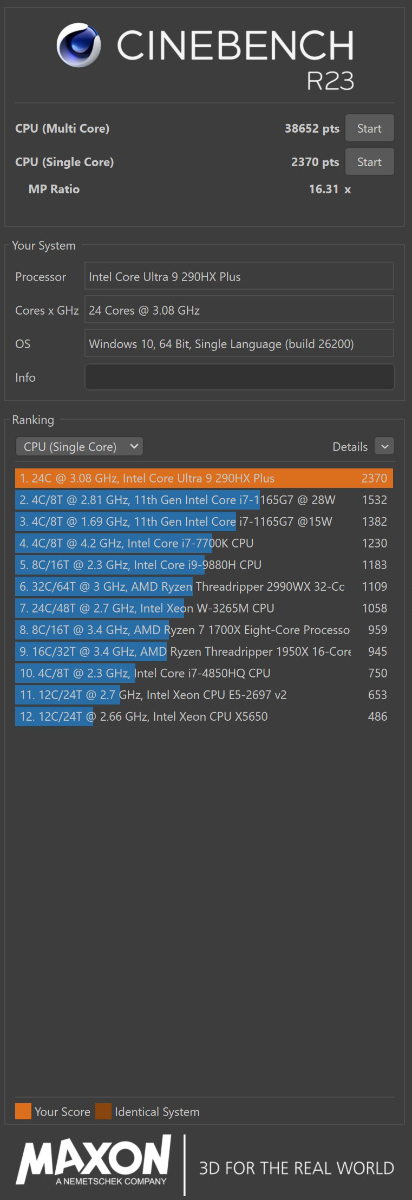Click into the Info text field
412x1200 pixels.
point(239,377)
